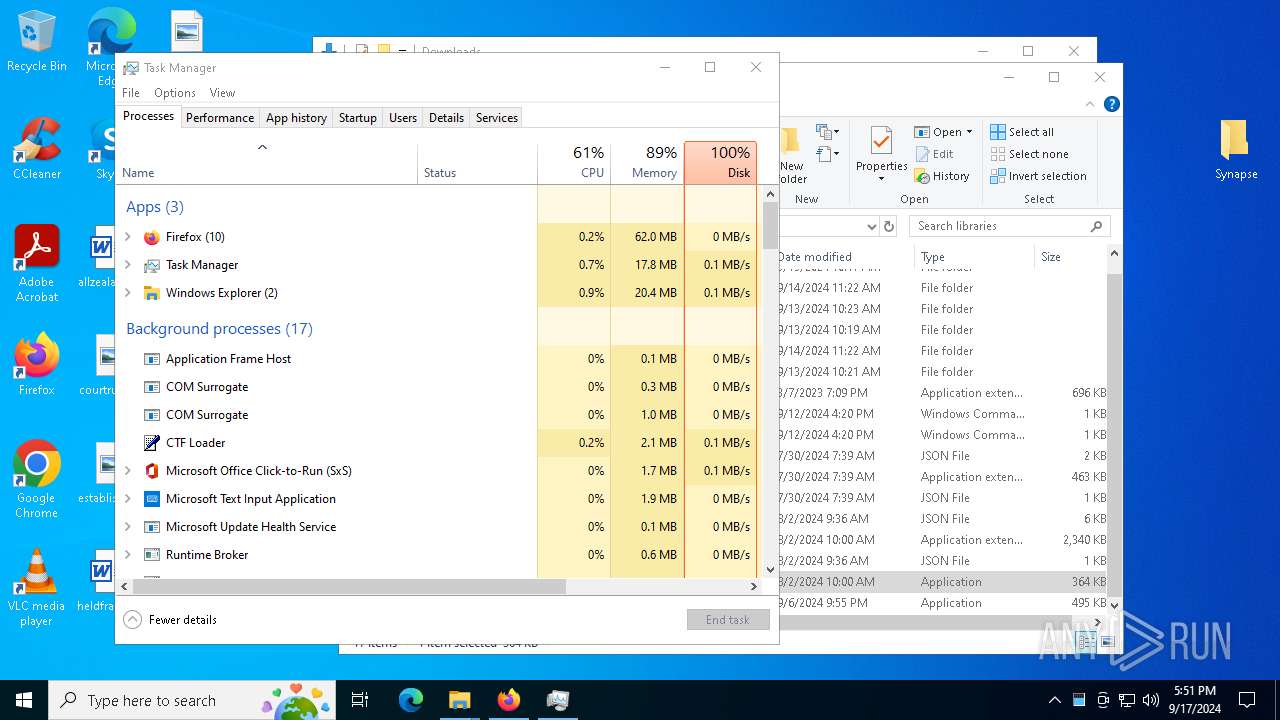1280x720 pixels.
Task: Collapse the Explorer ribbon with the chevron
Action: coord(1090,104)
